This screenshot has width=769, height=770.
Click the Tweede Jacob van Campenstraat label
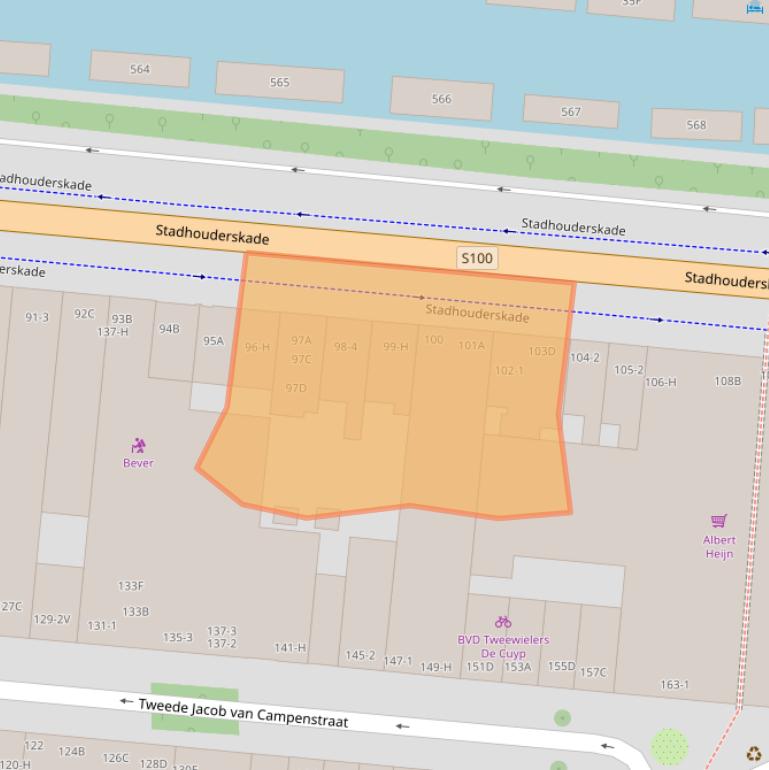[242, 711]
